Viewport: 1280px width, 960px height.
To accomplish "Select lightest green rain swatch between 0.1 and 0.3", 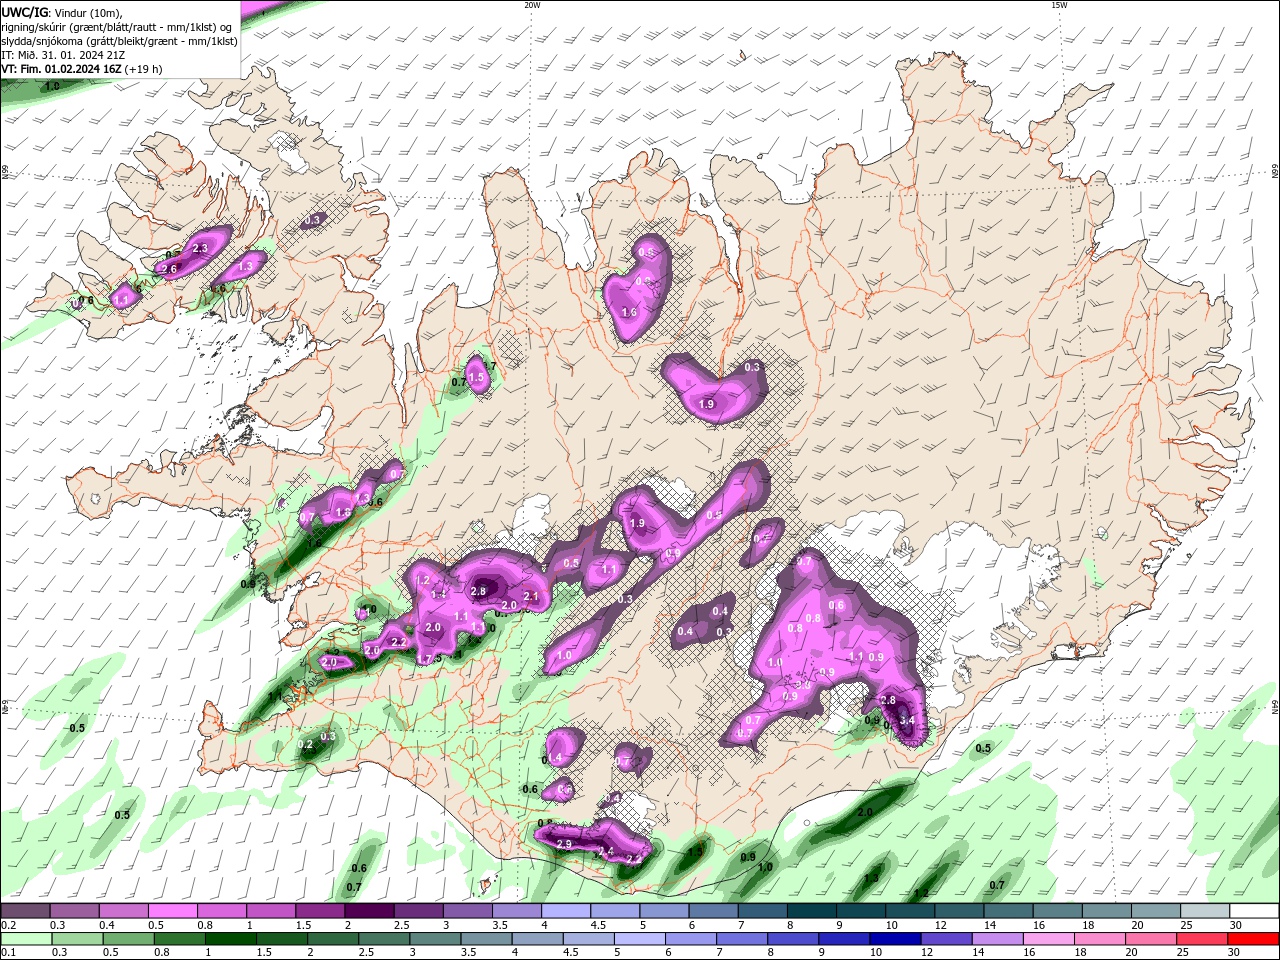I will 25,939.
